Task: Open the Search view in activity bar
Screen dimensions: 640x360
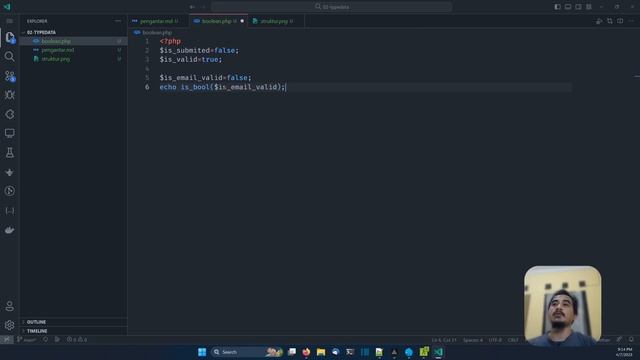Action: tap(10, 56)
